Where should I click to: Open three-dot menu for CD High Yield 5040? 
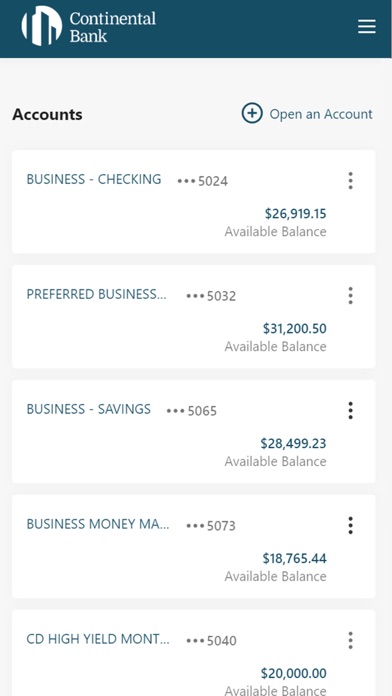click(x=350, y=641)
